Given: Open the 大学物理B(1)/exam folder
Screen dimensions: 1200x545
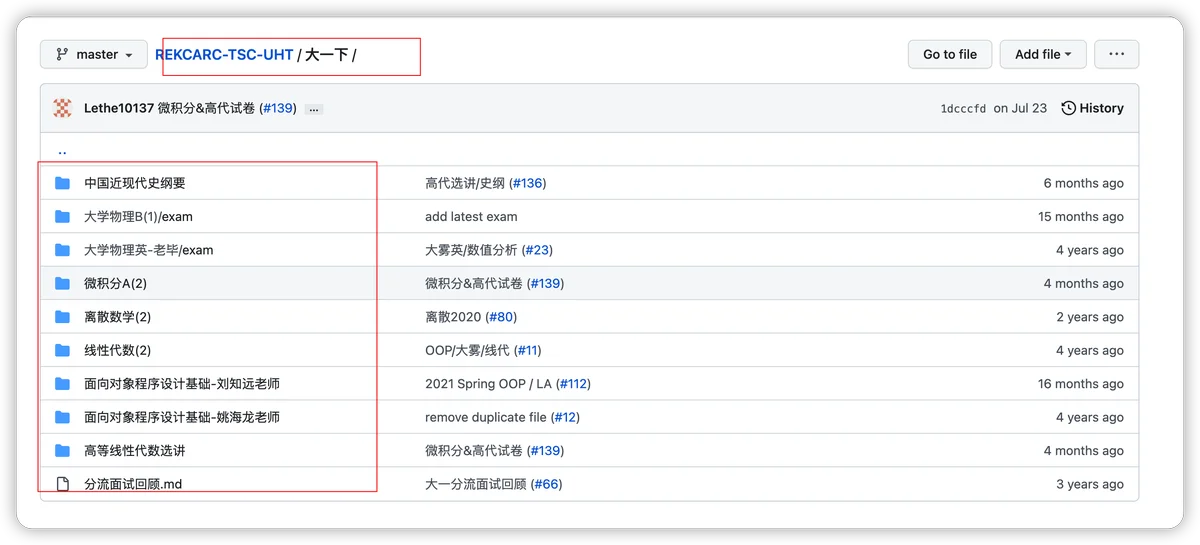Looking at the screenshot, I should [138, 216].
